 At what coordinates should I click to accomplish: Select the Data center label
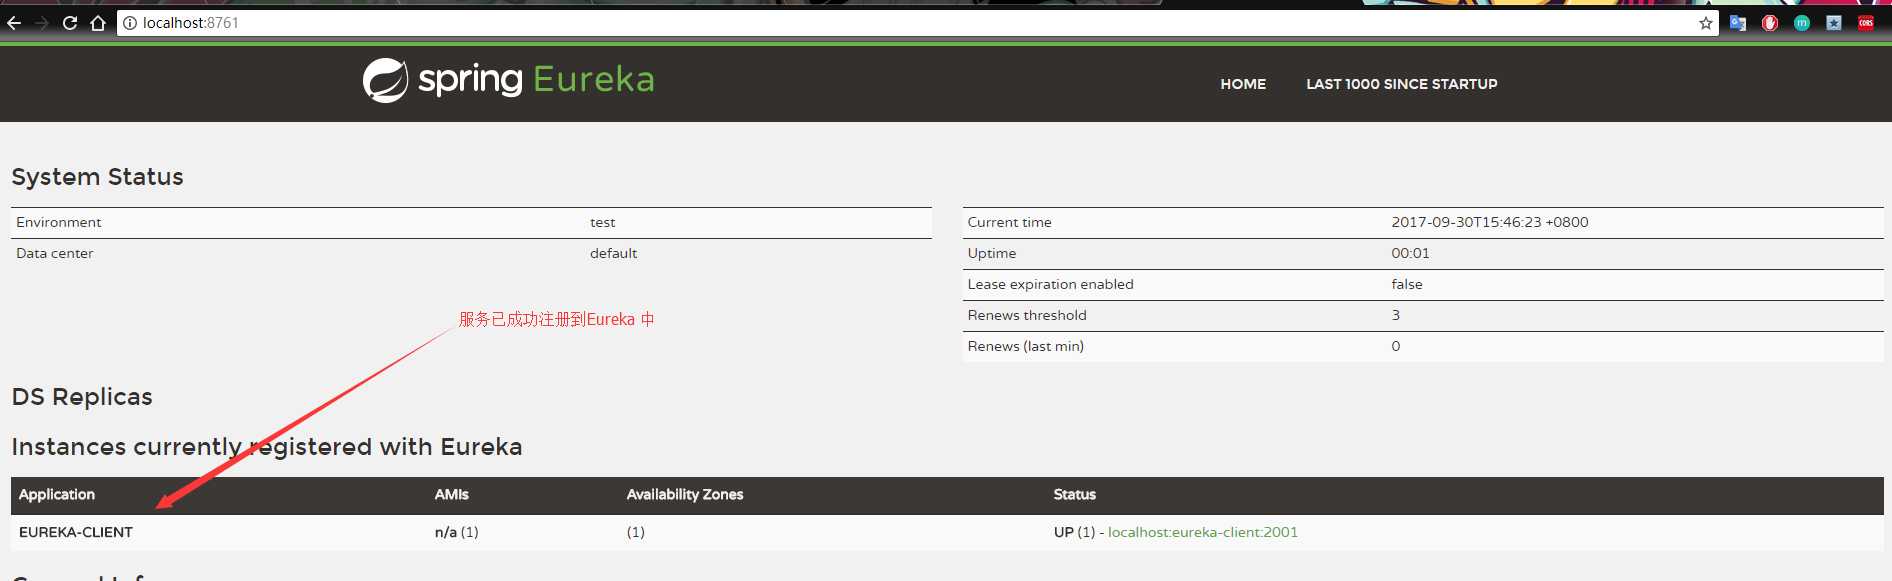[55, 253]
